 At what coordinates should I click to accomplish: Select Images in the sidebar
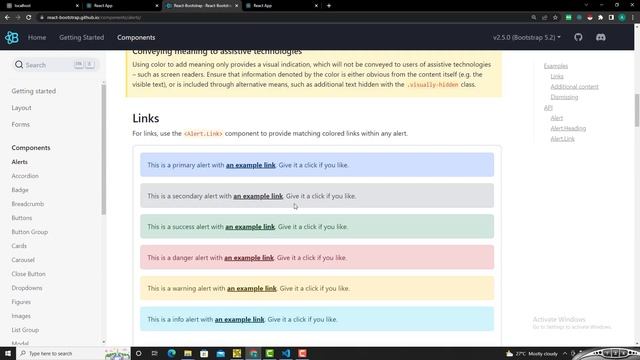click(21, 316)
